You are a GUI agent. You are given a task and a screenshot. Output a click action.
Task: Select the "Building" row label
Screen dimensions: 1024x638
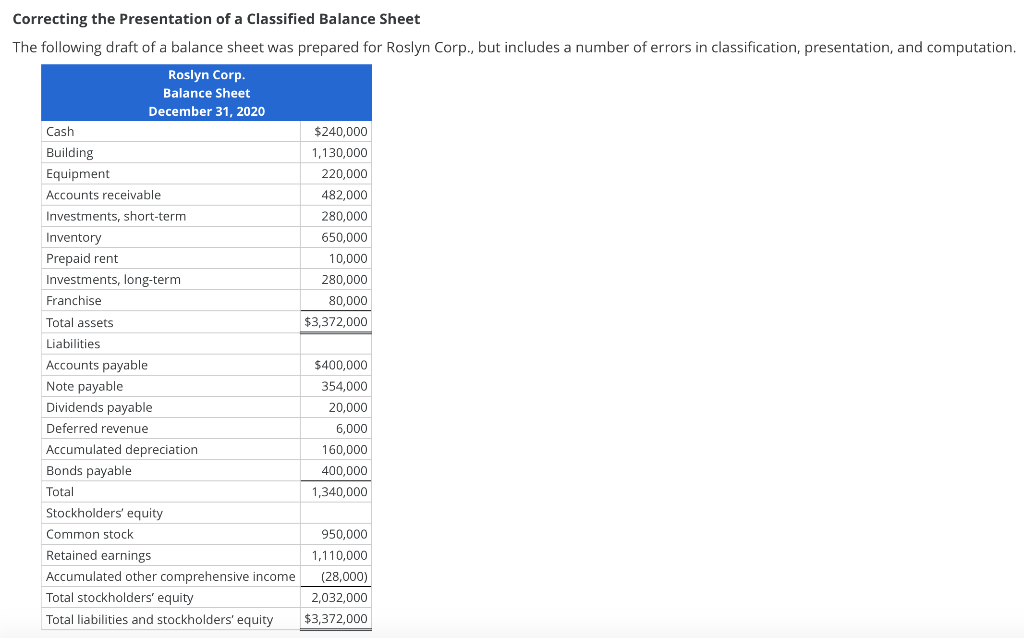69,152
